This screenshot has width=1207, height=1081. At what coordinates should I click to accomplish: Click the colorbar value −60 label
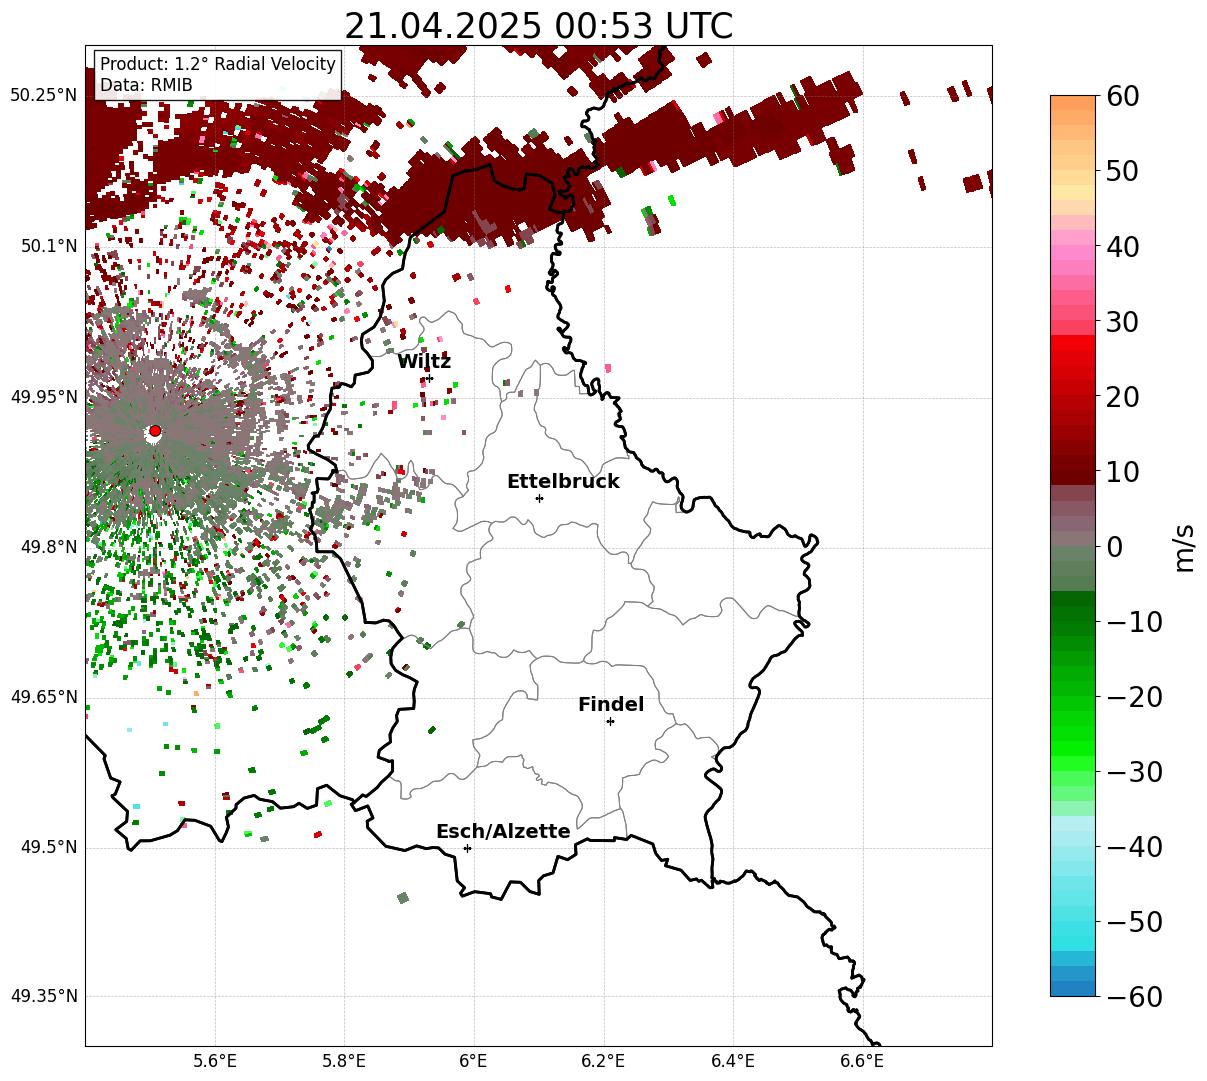click(x=1134, y=997)
